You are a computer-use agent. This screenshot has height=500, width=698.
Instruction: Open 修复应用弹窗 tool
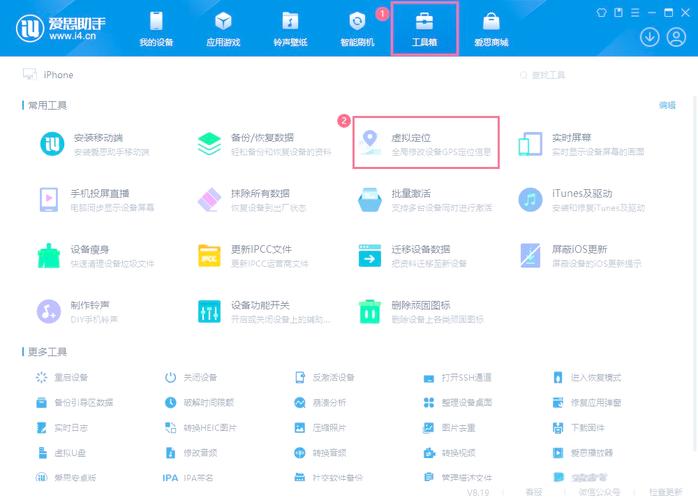point(587,402)
